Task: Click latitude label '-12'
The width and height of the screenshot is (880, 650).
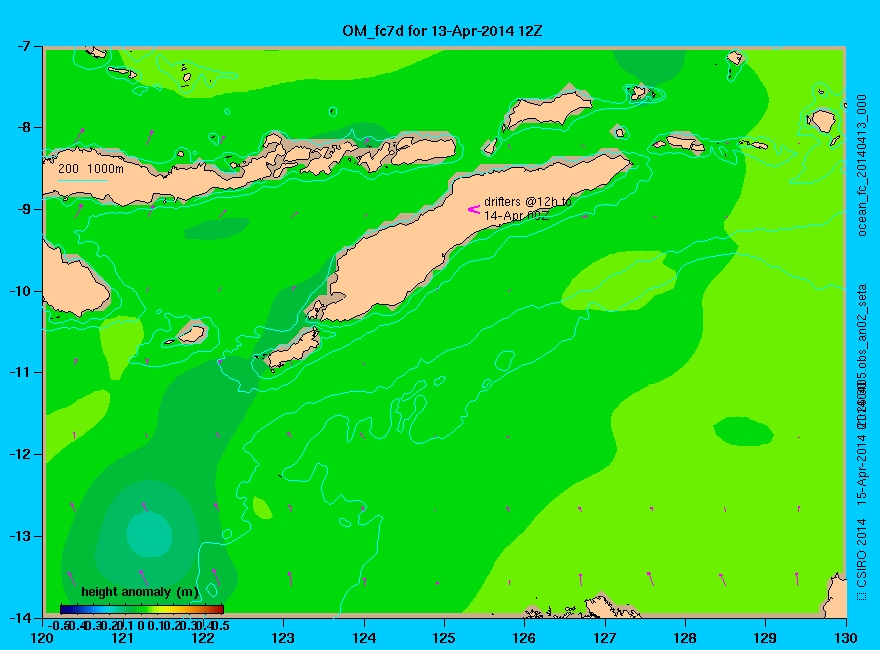Action: [x=19, y=454]
